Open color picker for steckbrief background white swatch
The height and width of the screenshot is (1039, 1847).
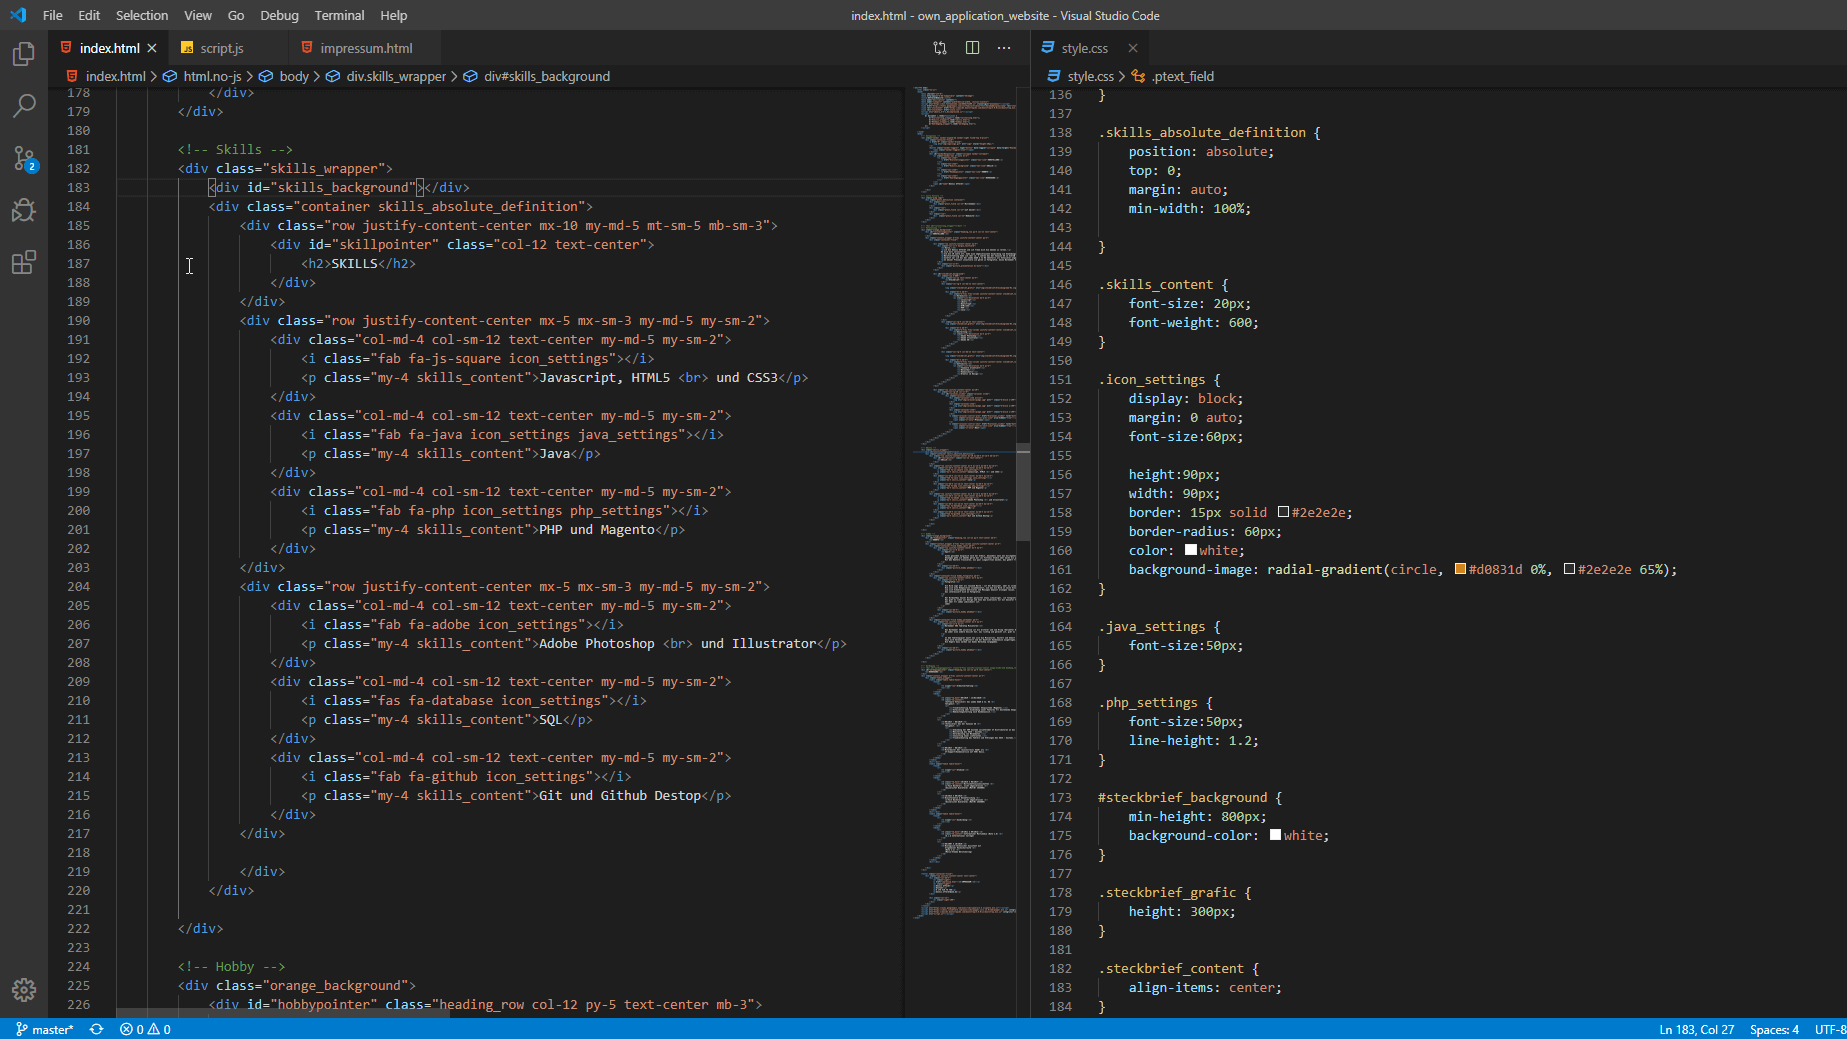click(x=1275, y=835)
